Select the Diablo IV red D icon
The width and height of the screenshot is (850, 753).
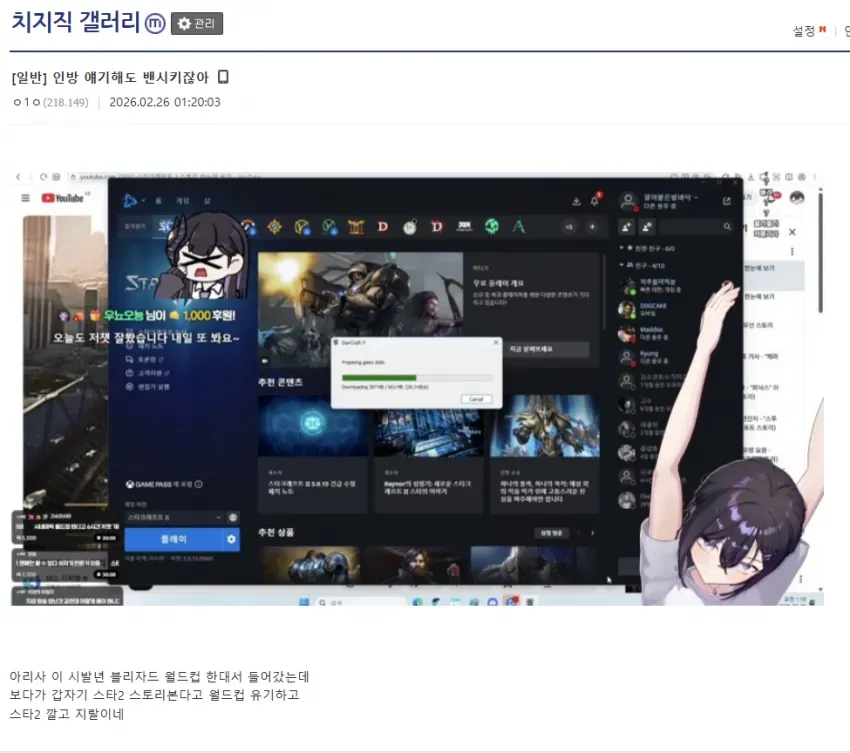tap(437, 227)
